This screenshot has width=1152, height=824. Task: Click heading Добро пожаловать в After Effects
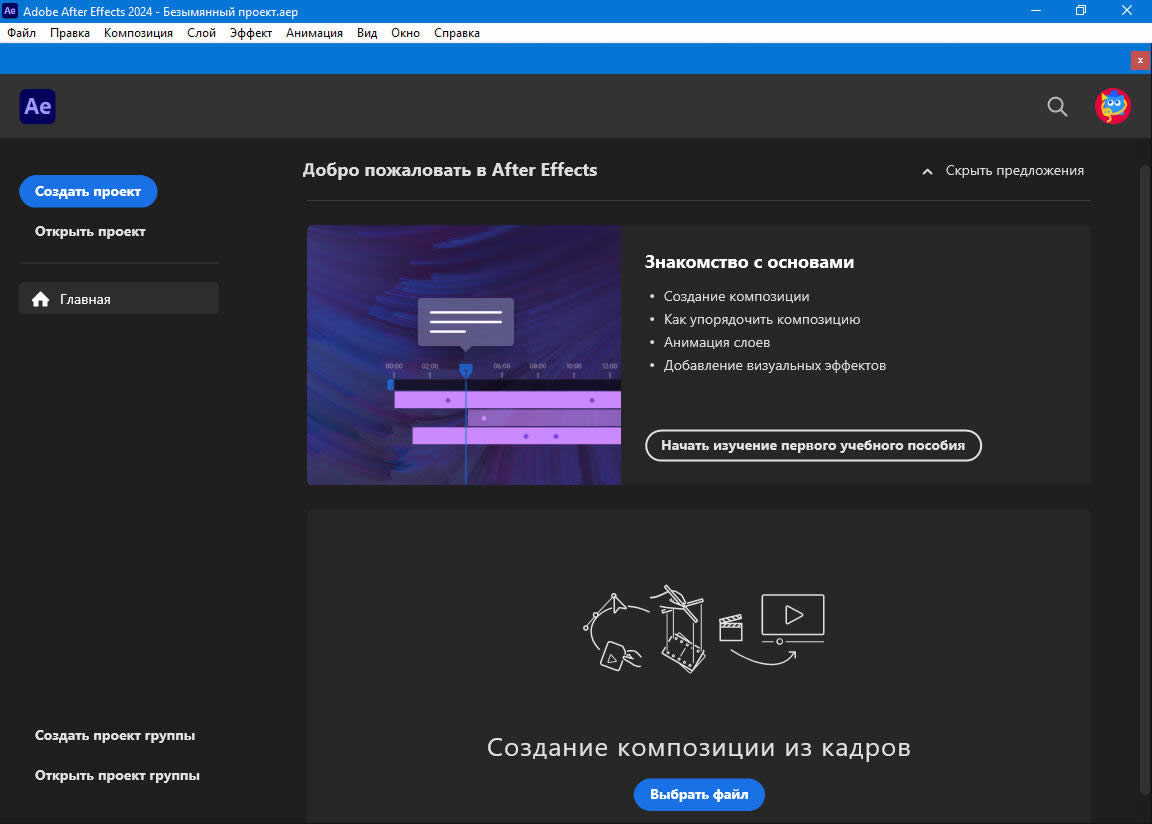click(450, 170)
